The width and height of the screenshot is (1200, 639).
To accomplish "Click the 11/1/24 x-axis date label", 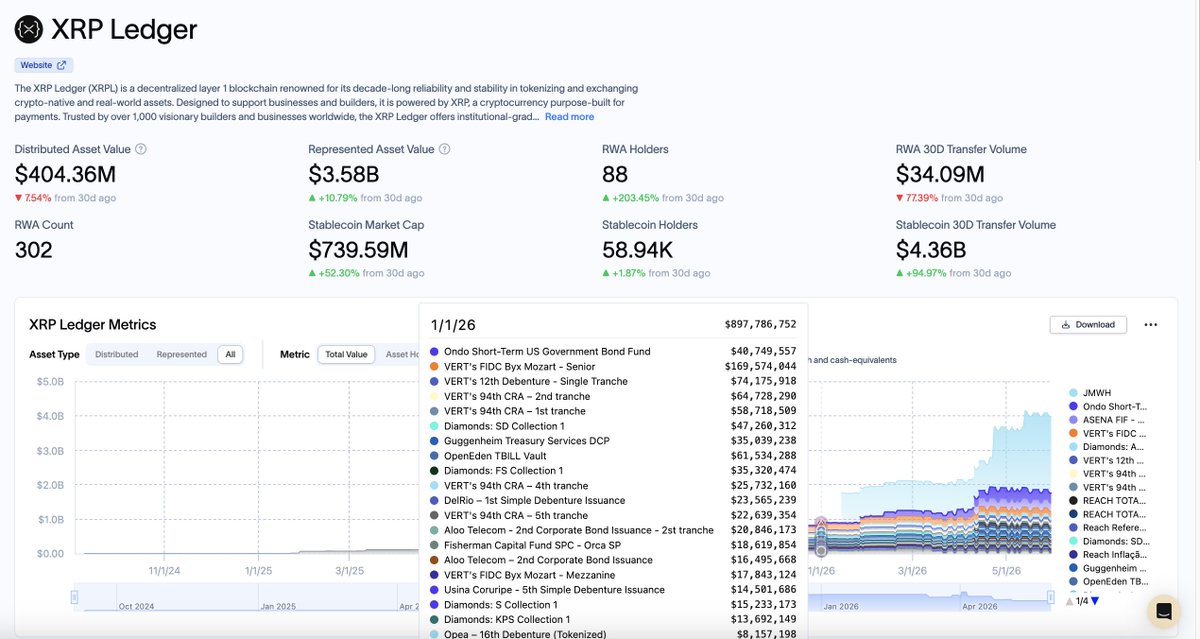I will tap(166, 571).
